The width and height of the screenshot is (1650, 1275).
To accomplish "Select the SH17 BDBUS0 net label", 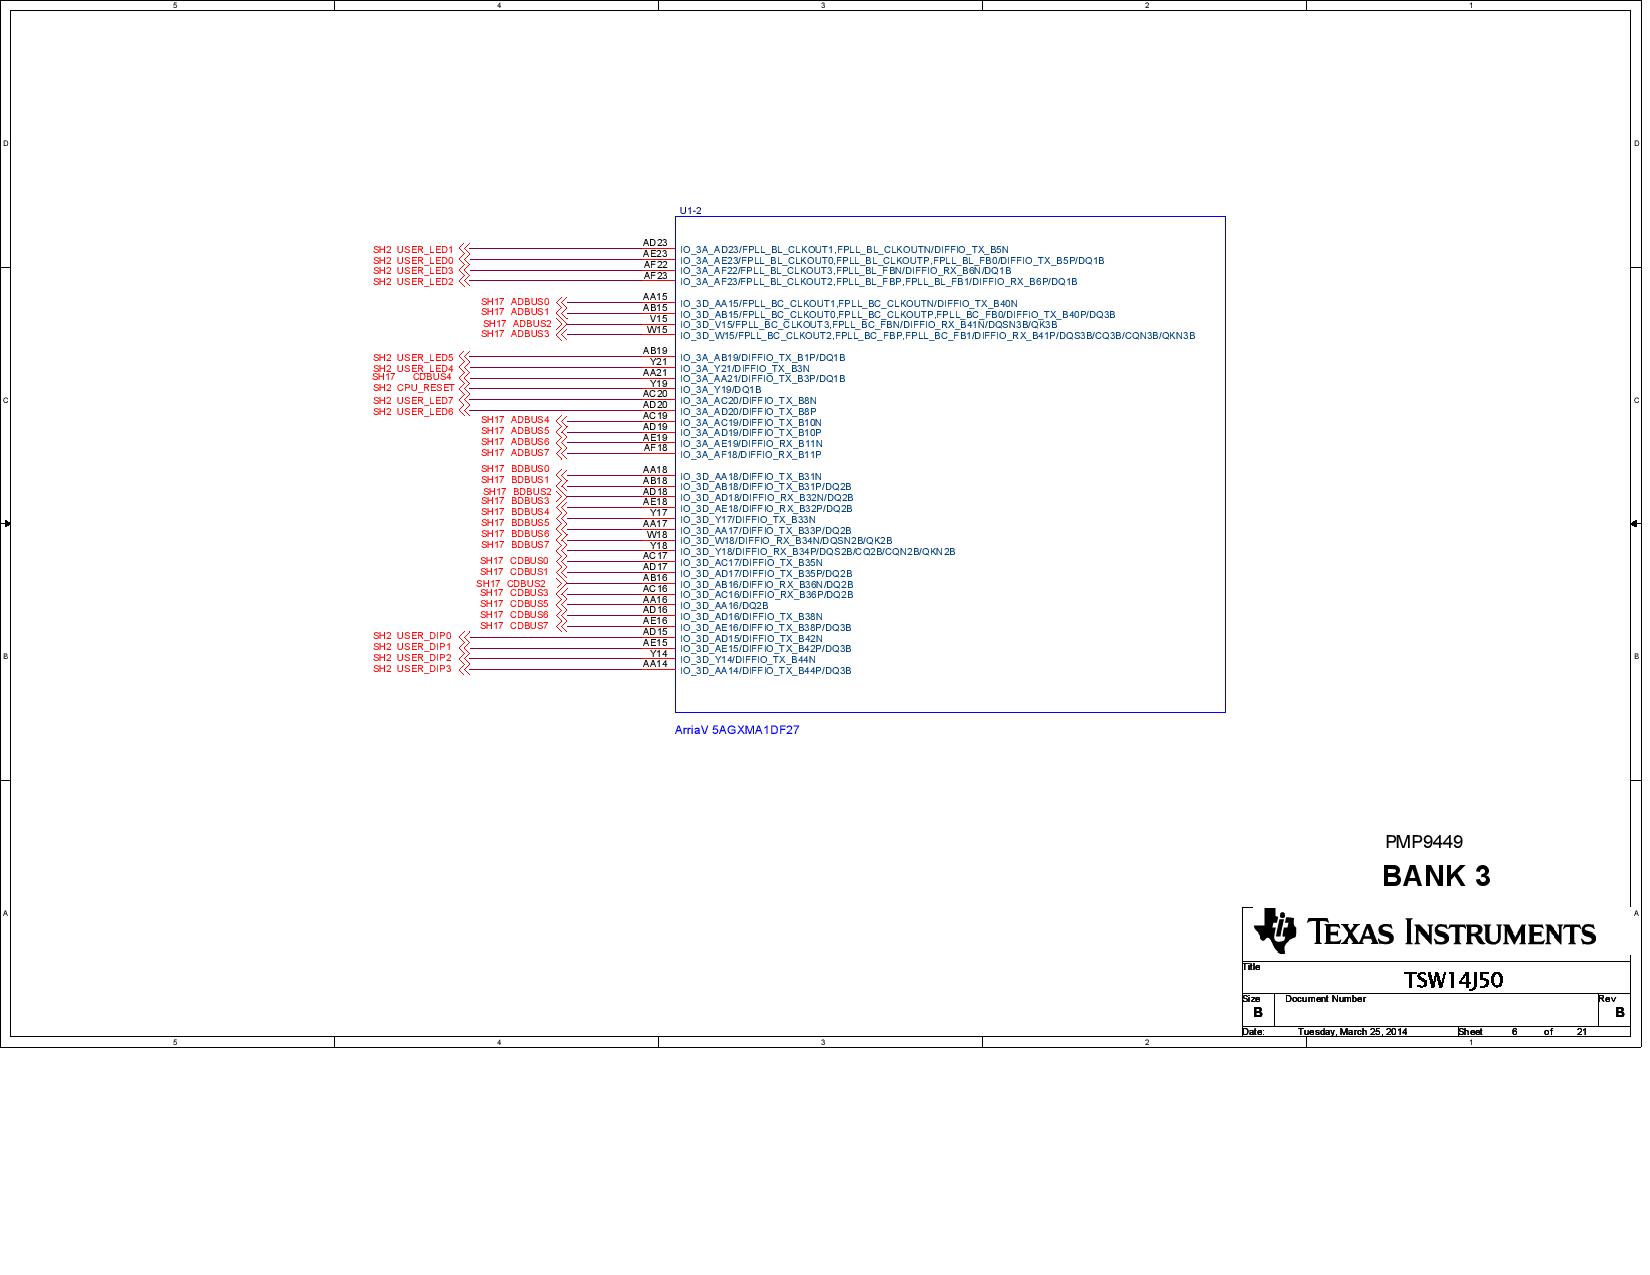I will [515, 469].
